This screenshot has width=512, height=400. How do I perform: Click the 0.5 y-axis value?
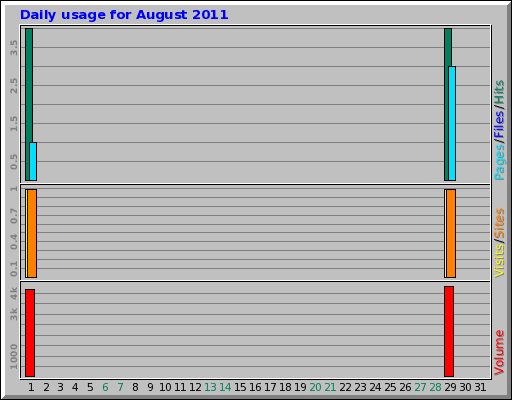[x=14, y=162]
